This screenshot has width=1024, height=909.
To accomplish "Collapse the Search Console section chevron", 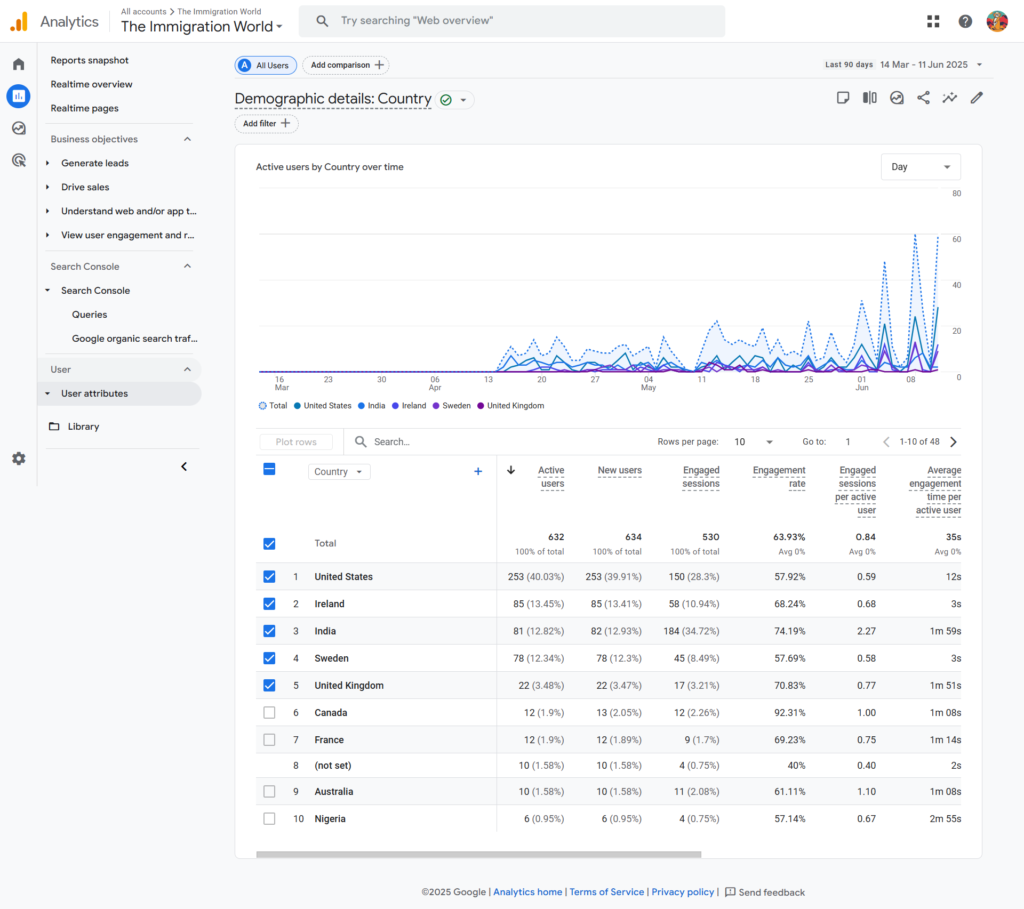I will click(187, 266).
